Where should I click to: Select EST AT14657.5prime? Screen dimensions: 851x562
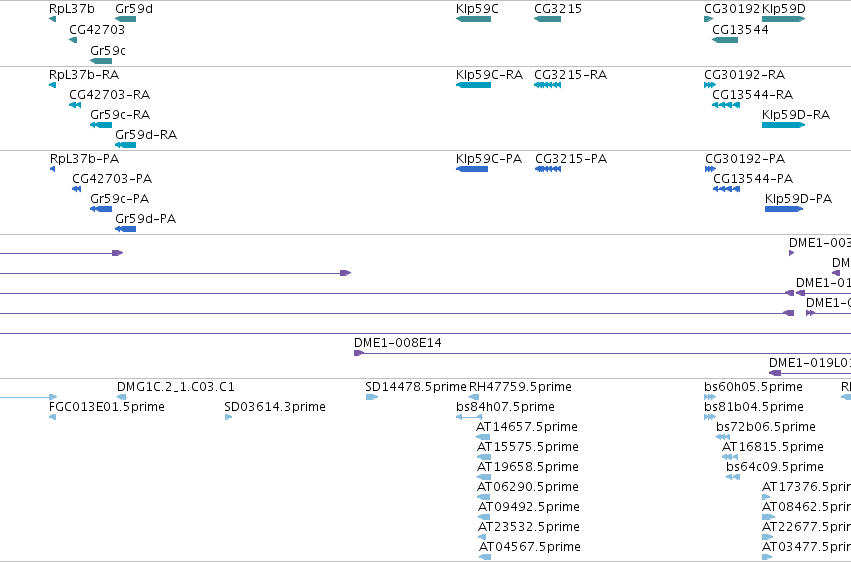(483, 438)
